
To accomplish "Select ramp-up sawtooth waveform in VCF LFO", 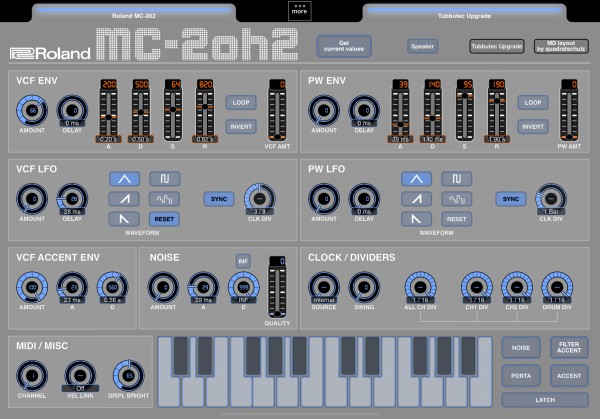I will (x=124, y=199).
